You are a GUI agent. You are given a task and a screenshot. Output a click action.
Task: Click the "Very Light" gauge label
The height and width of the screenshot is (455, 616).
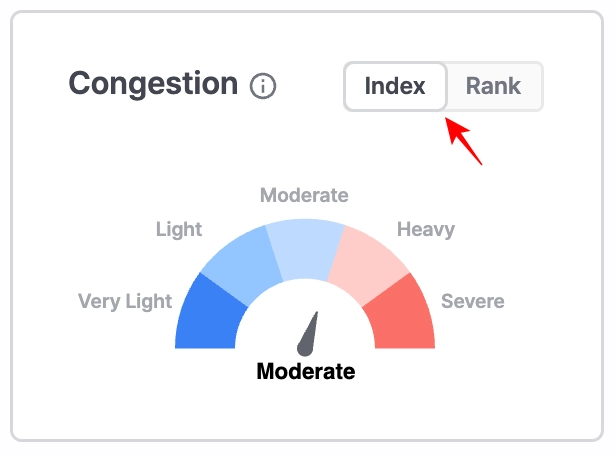click(x=125, y=301)
